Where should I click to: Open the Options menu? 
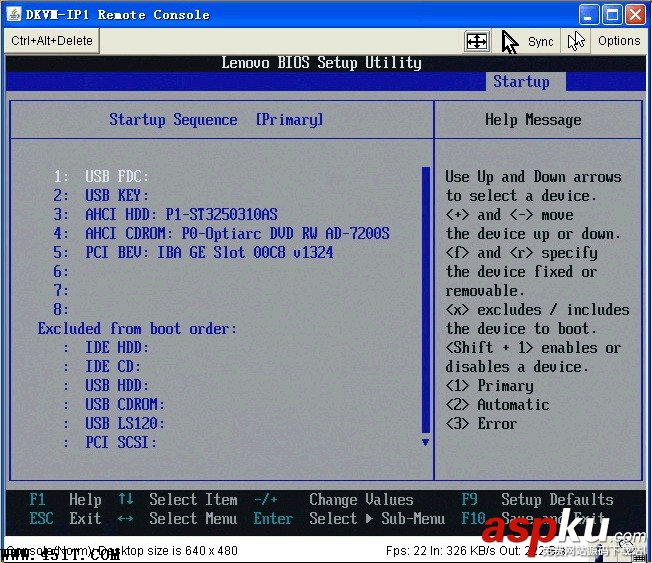(x=619, y=41)
